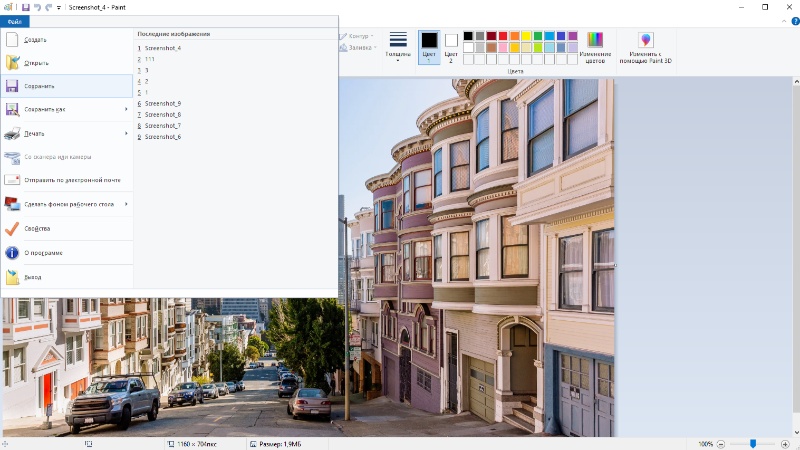
Task: Open the Открыть folder icon
Action: point(12,63)
